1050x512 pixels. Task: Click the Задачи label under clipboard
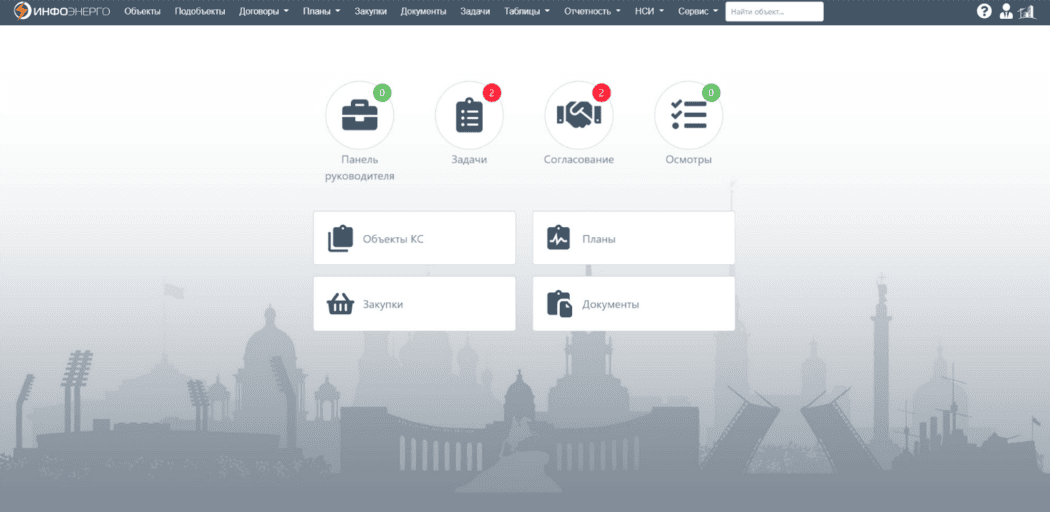469,160
